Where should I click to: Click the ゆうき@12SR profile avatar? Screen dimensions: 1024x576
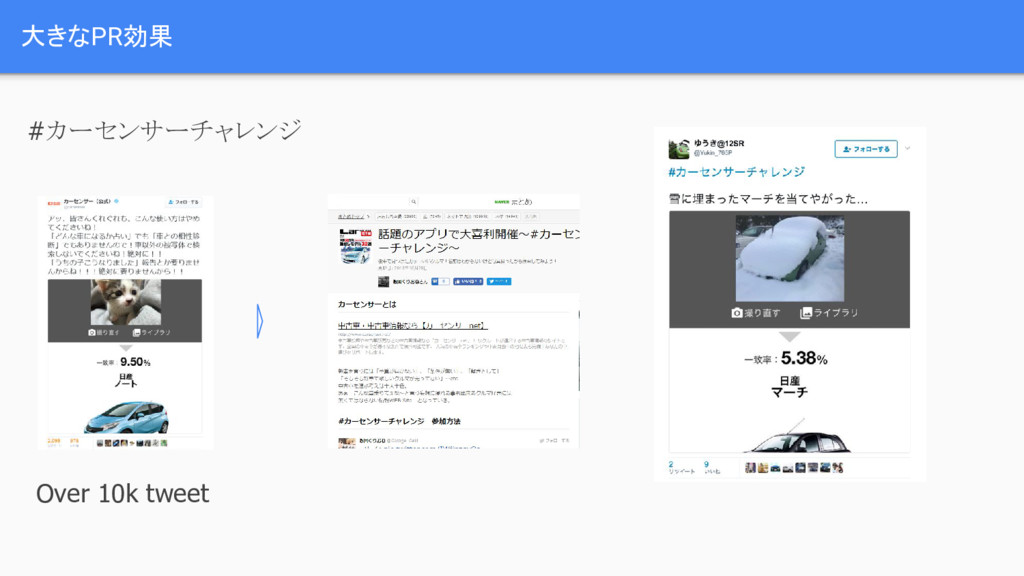(679, 148)
